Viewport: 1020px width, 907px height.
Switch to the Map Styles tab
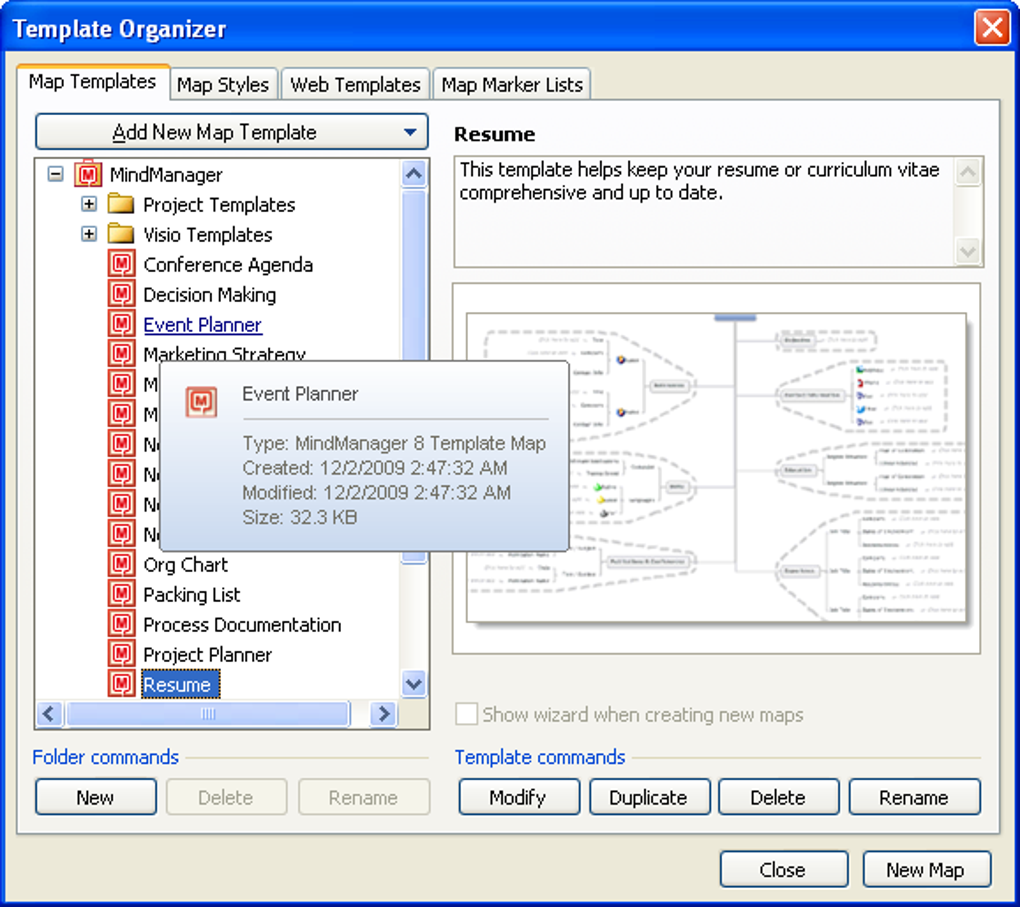[x=223, y=85]
